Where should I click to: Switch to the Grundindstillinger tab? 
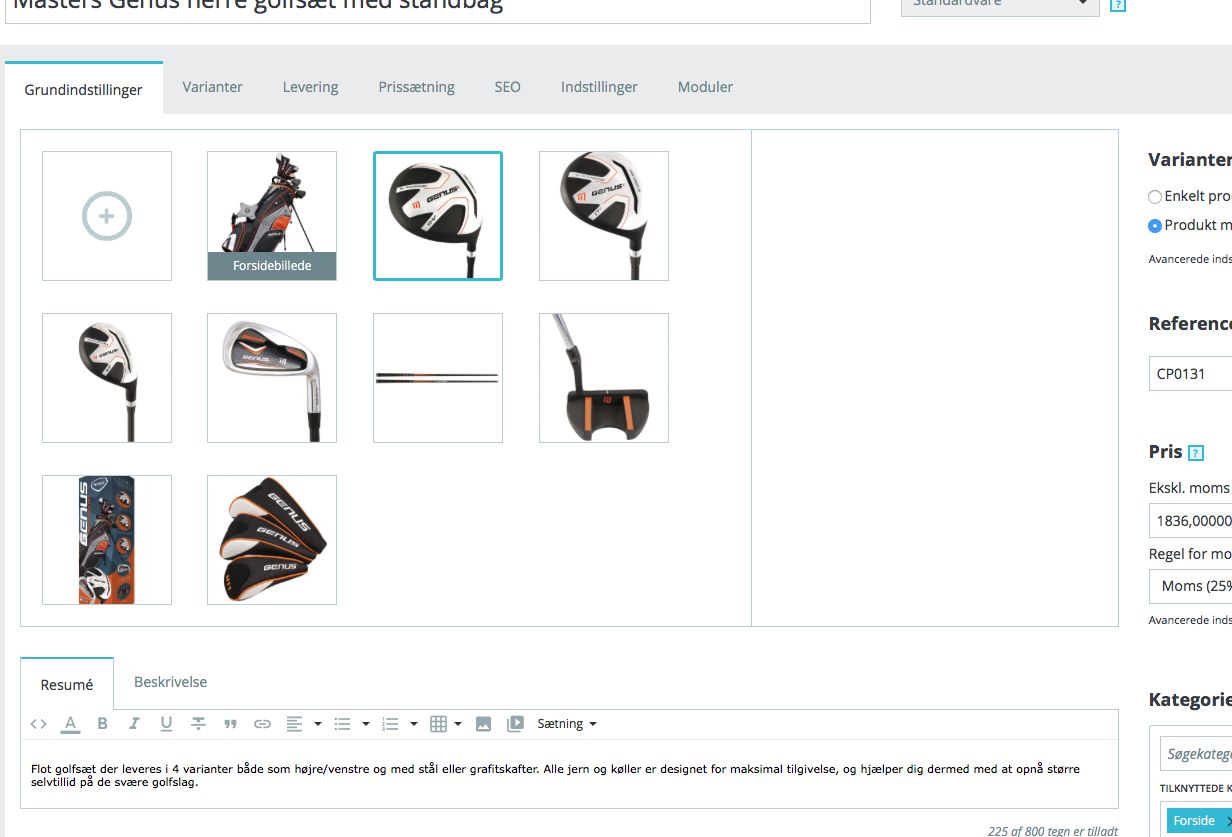click(x=84, y=88)
